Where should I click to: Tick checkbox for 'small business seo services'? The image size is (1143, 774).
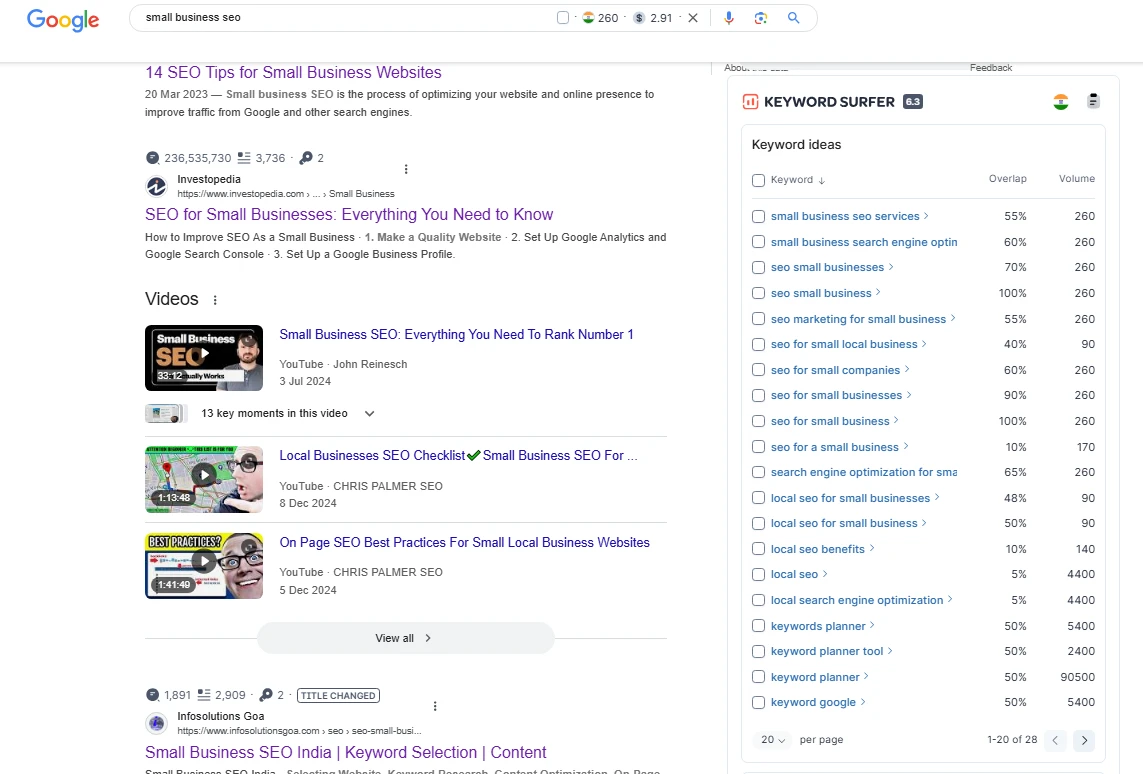[758, 216]
